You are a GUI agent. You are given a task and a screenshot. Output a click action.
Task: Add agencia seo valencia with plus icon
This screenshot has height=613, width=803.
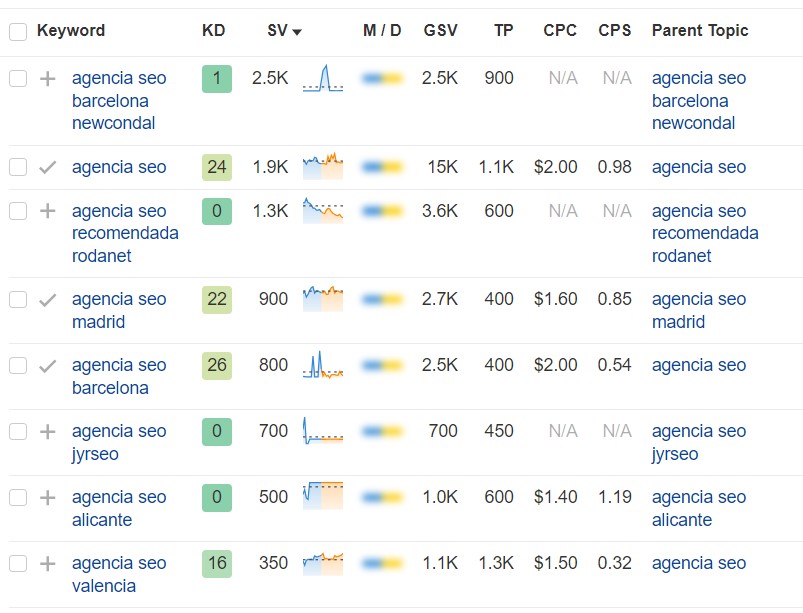[48, 564]
